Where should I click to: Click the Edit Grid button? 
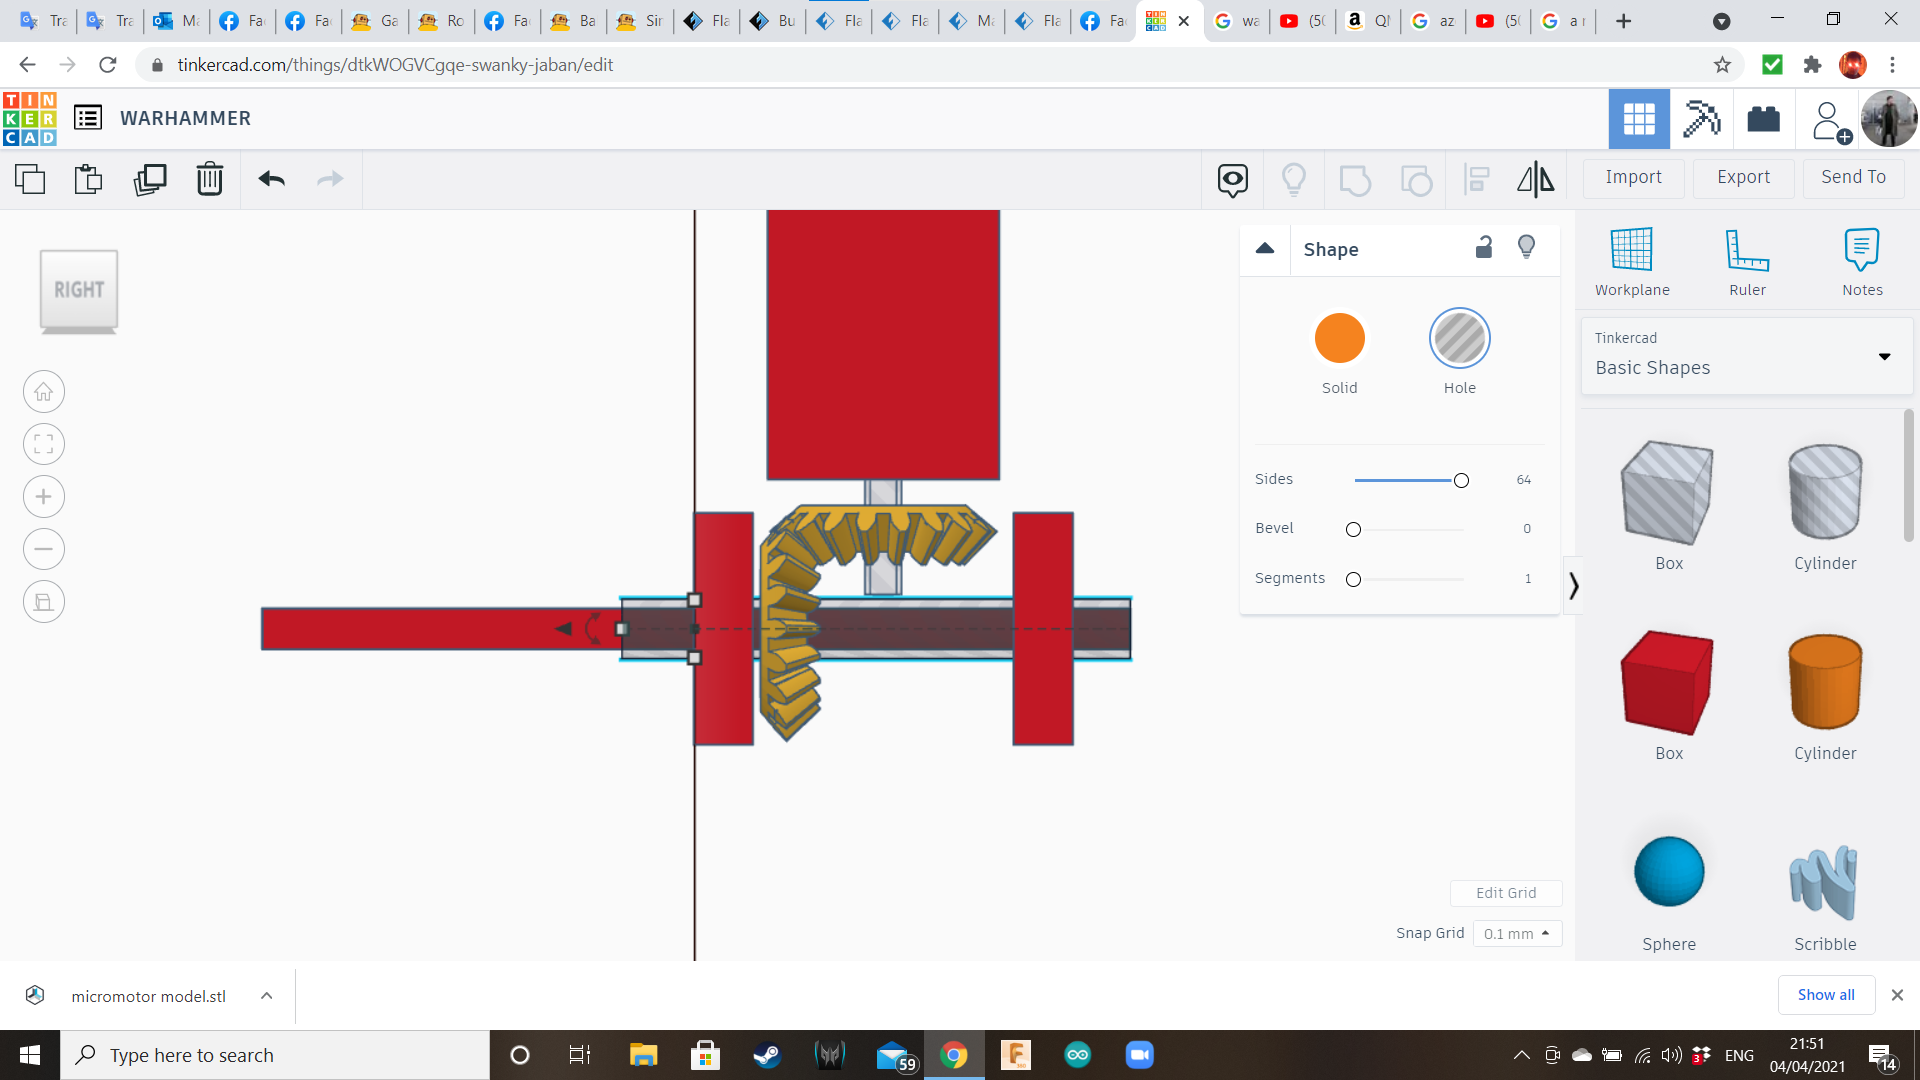pyautogui.click(x=1505, y=893)
